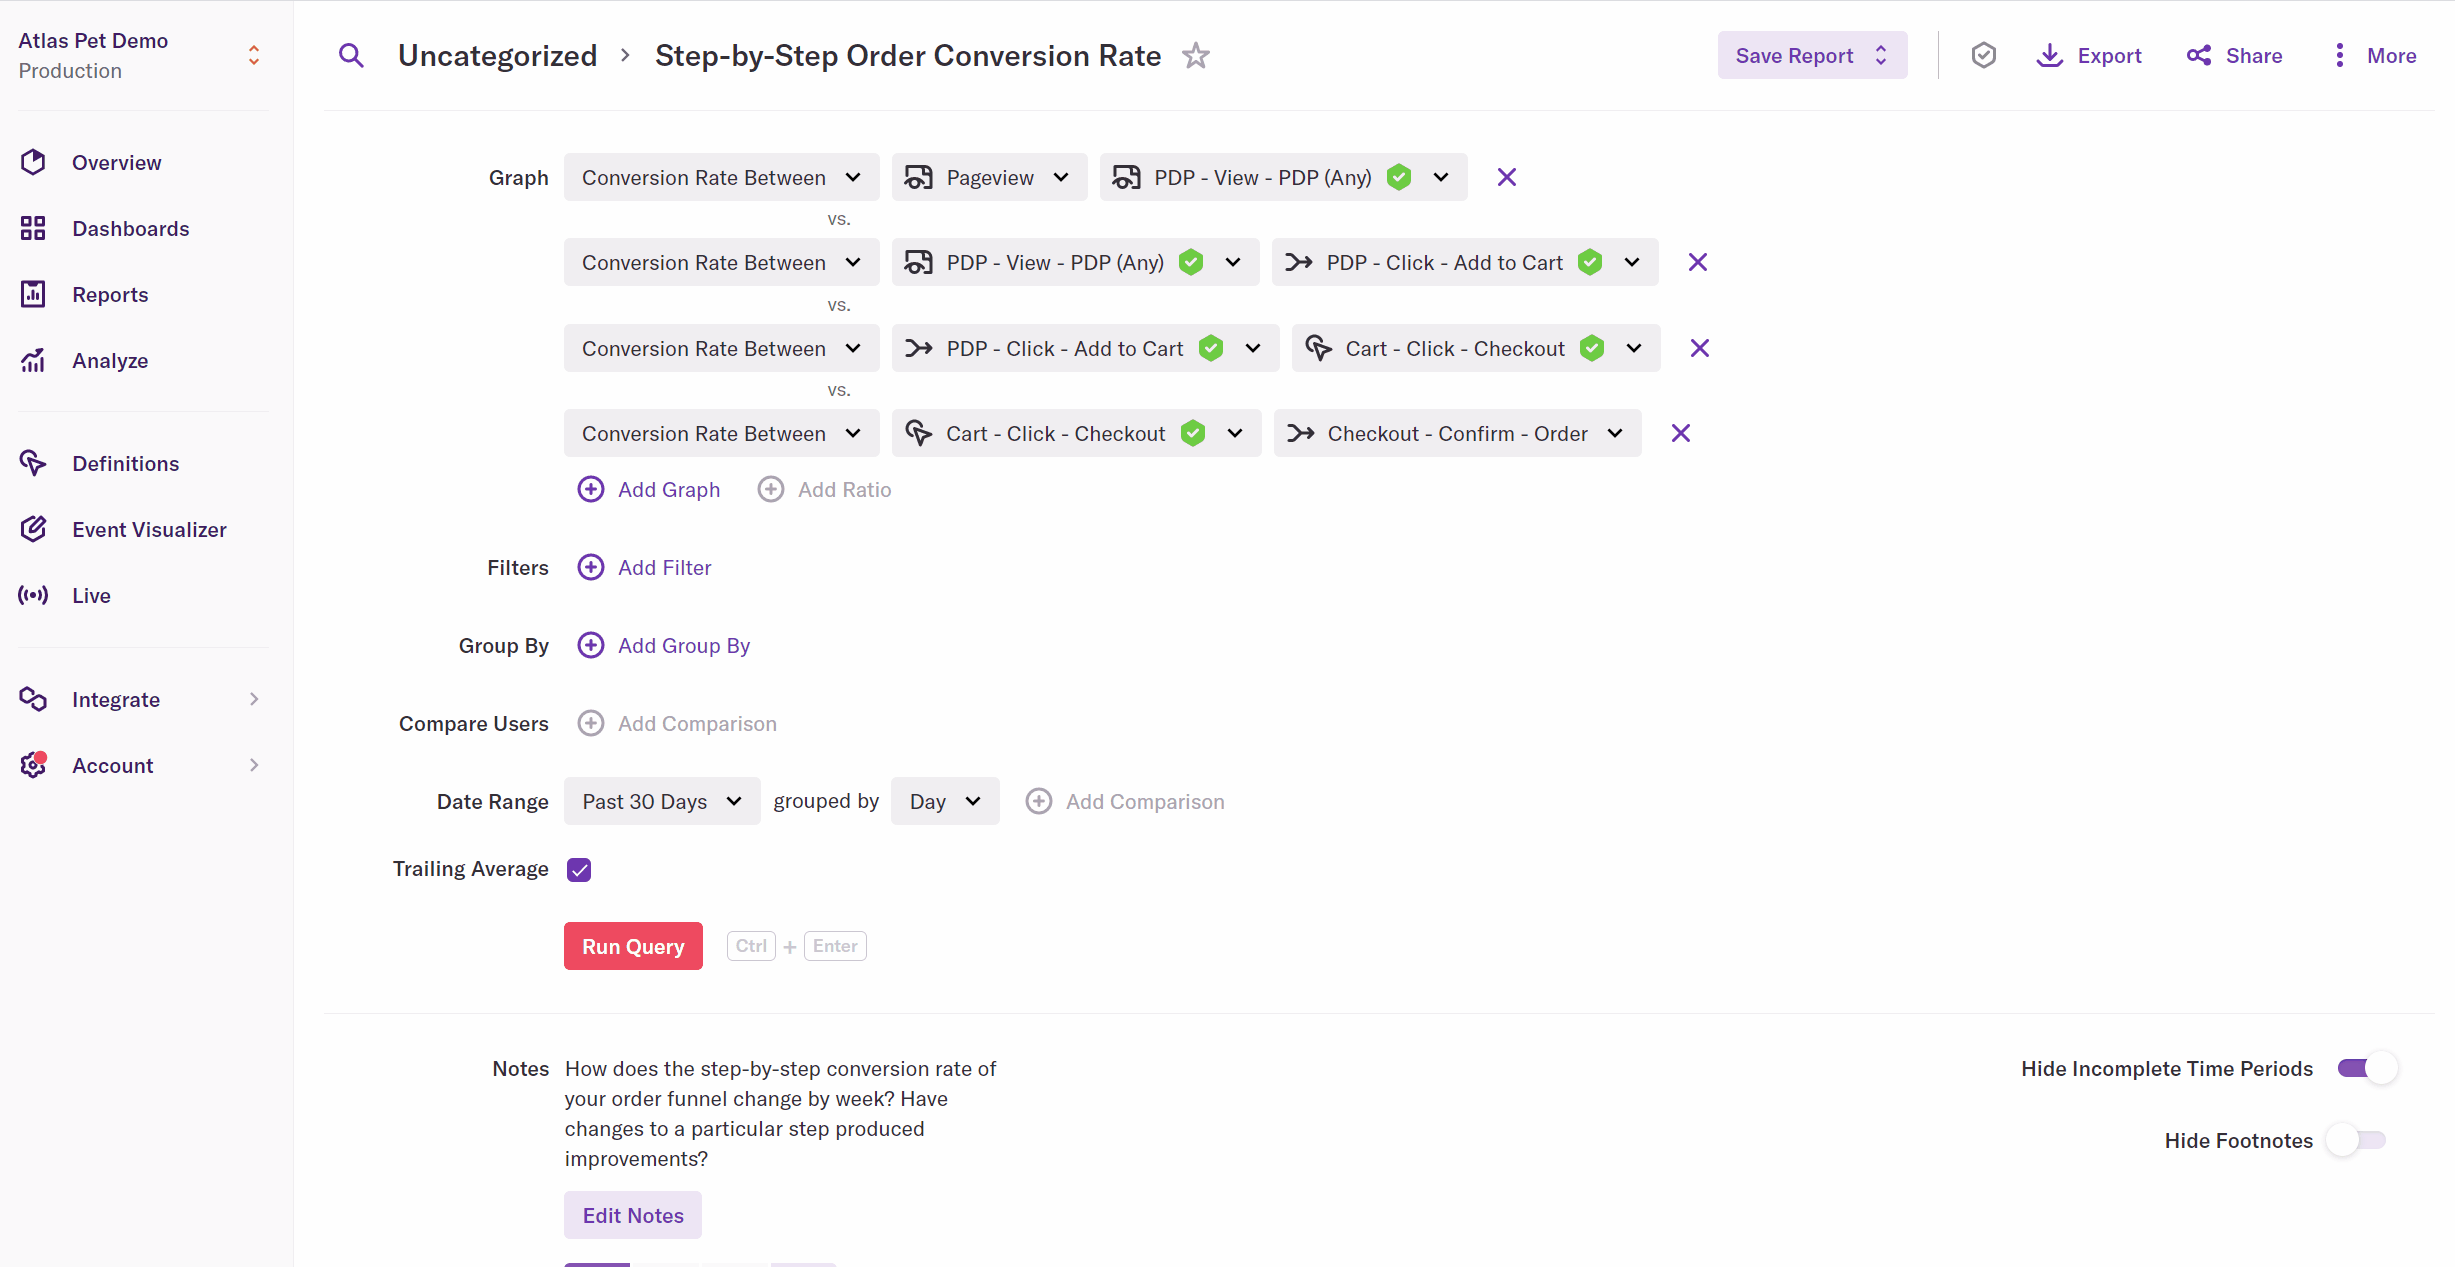
Task: Remove the Checkout Confirm Order graph row
Action: coord(1680,434)
